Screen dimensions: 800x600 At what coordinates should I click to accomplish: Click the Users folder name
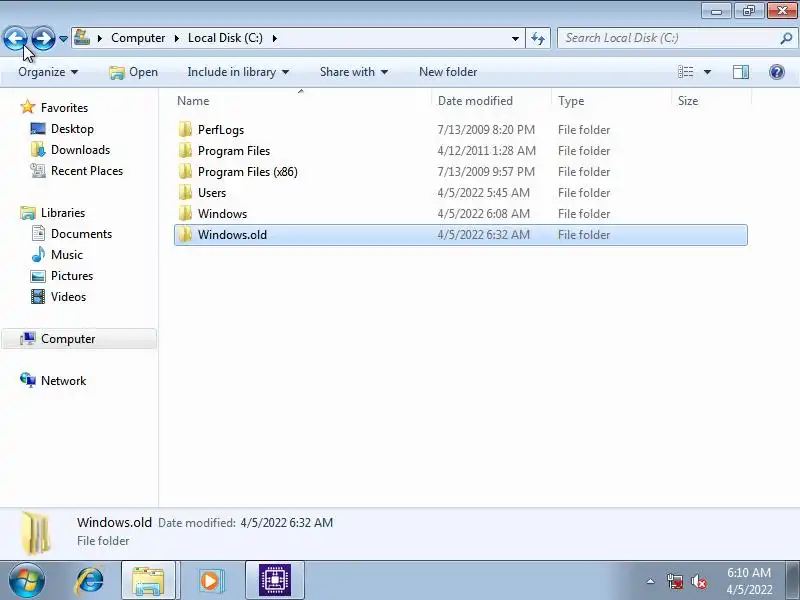pos(212,192)
